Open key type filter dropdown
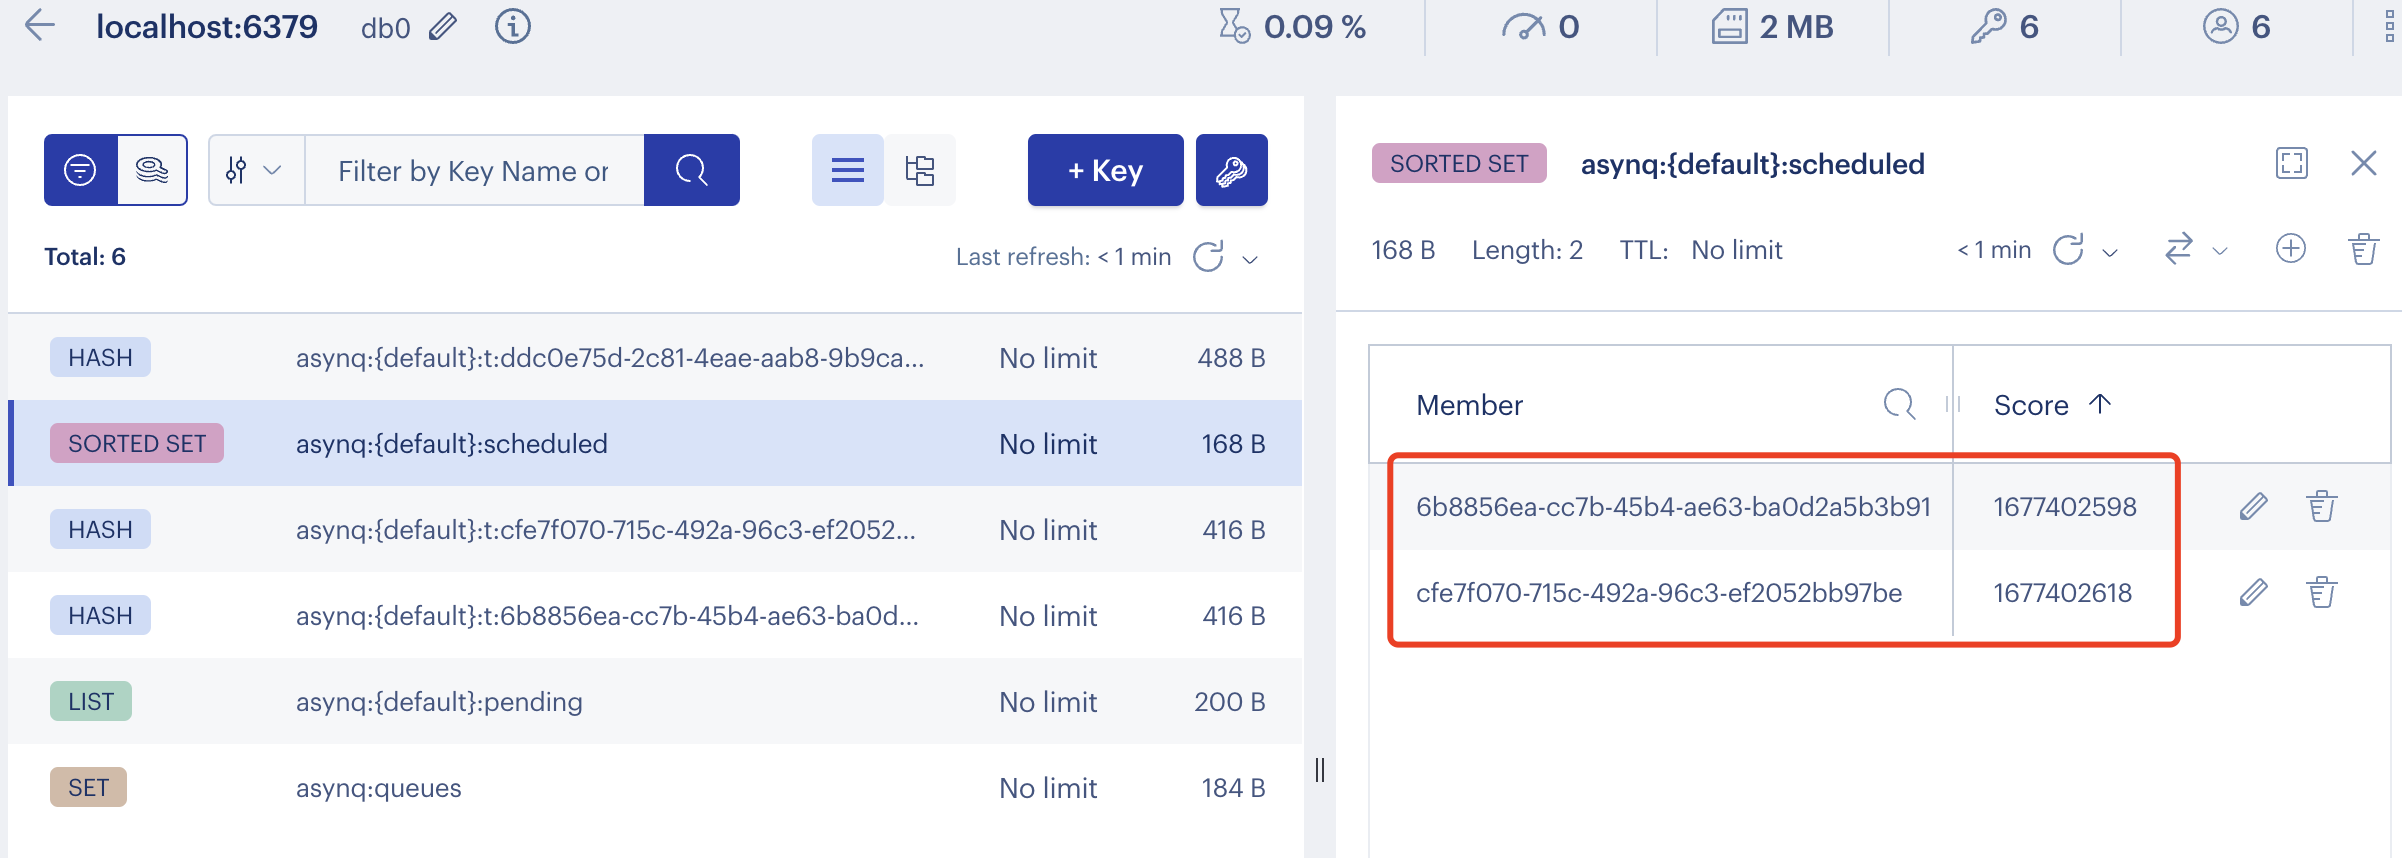The image size is (2402, 858). 255,171
